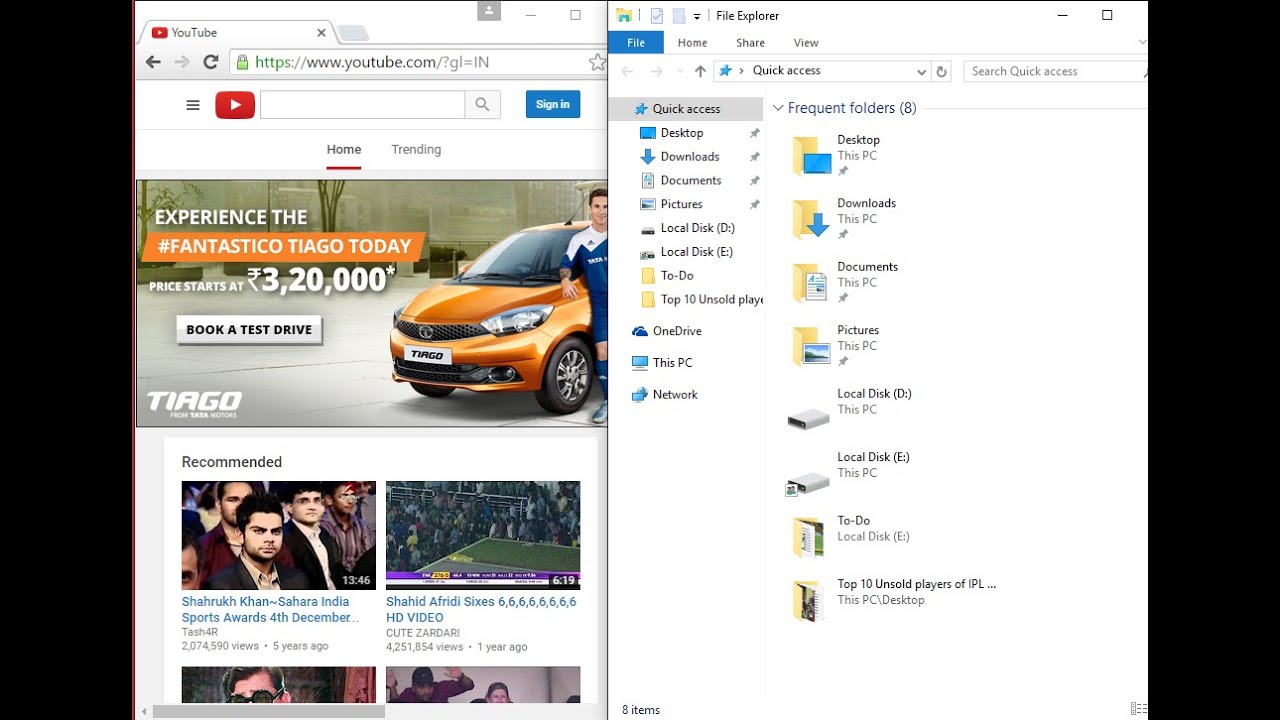Select YouTube Home tab

[x=344, y=149]
